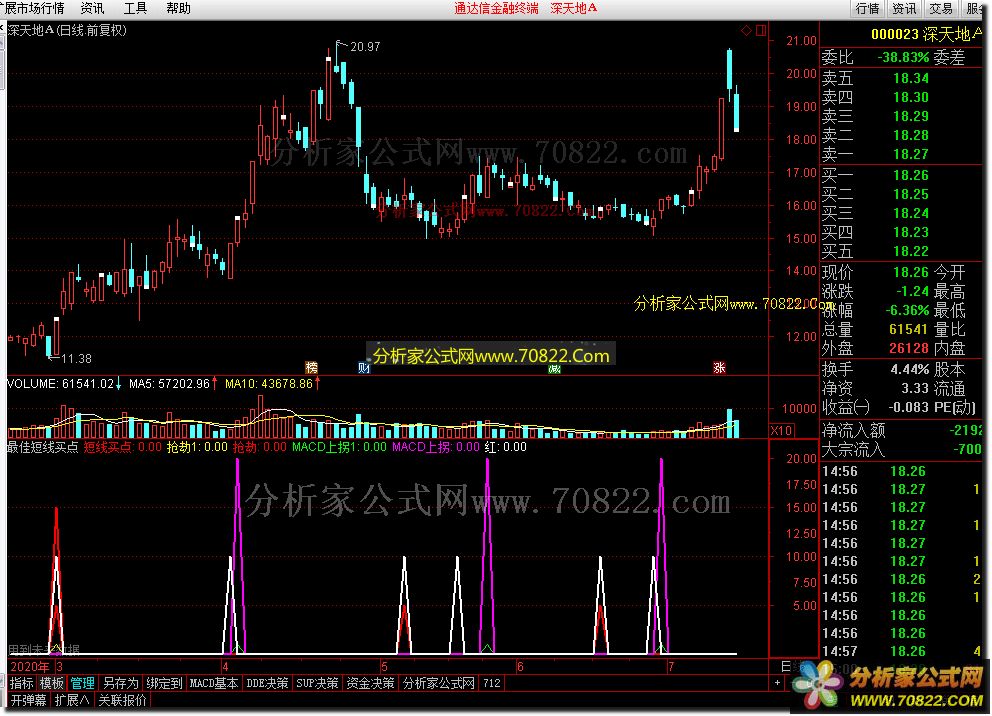The height and width of the screenshot is (716, 992).
Task: Click the 另存为 button
Action: tap(120, 683)
